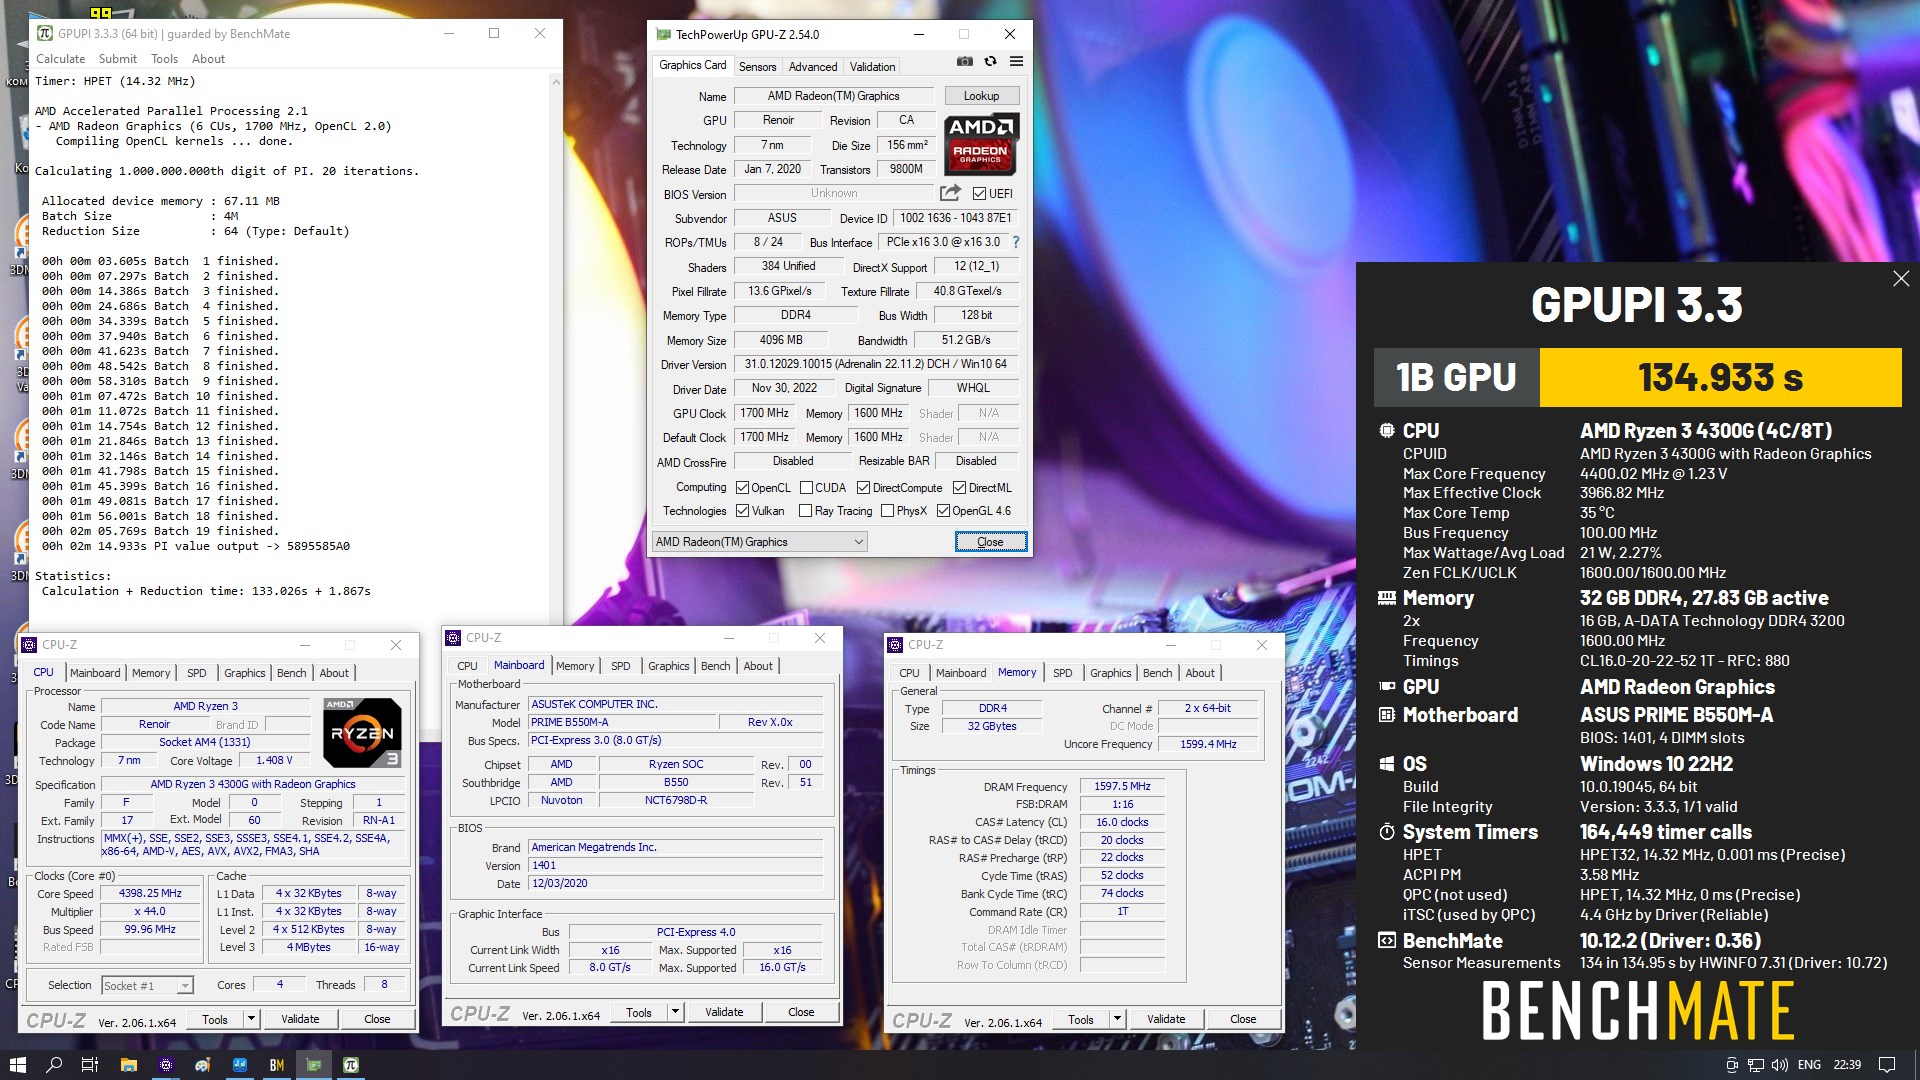Switch to CPU-Z purple chip taskbar icon
The height and width of the screenshot is (1080, 1920).
coord(166,1065)
